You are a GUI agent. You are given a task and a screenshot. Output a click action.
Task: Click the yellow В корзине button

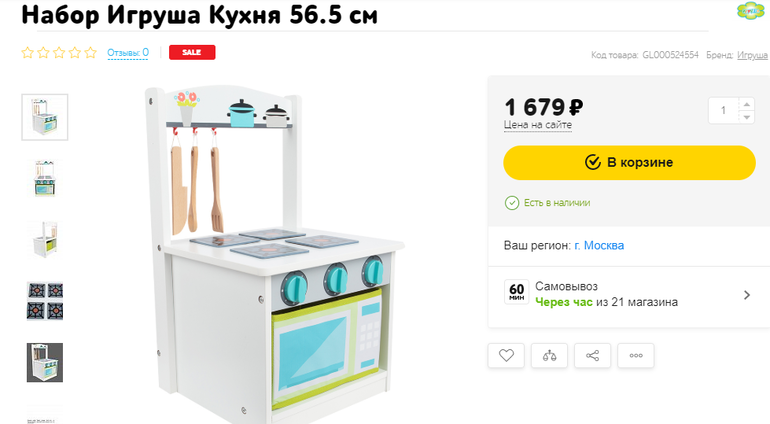629,163
